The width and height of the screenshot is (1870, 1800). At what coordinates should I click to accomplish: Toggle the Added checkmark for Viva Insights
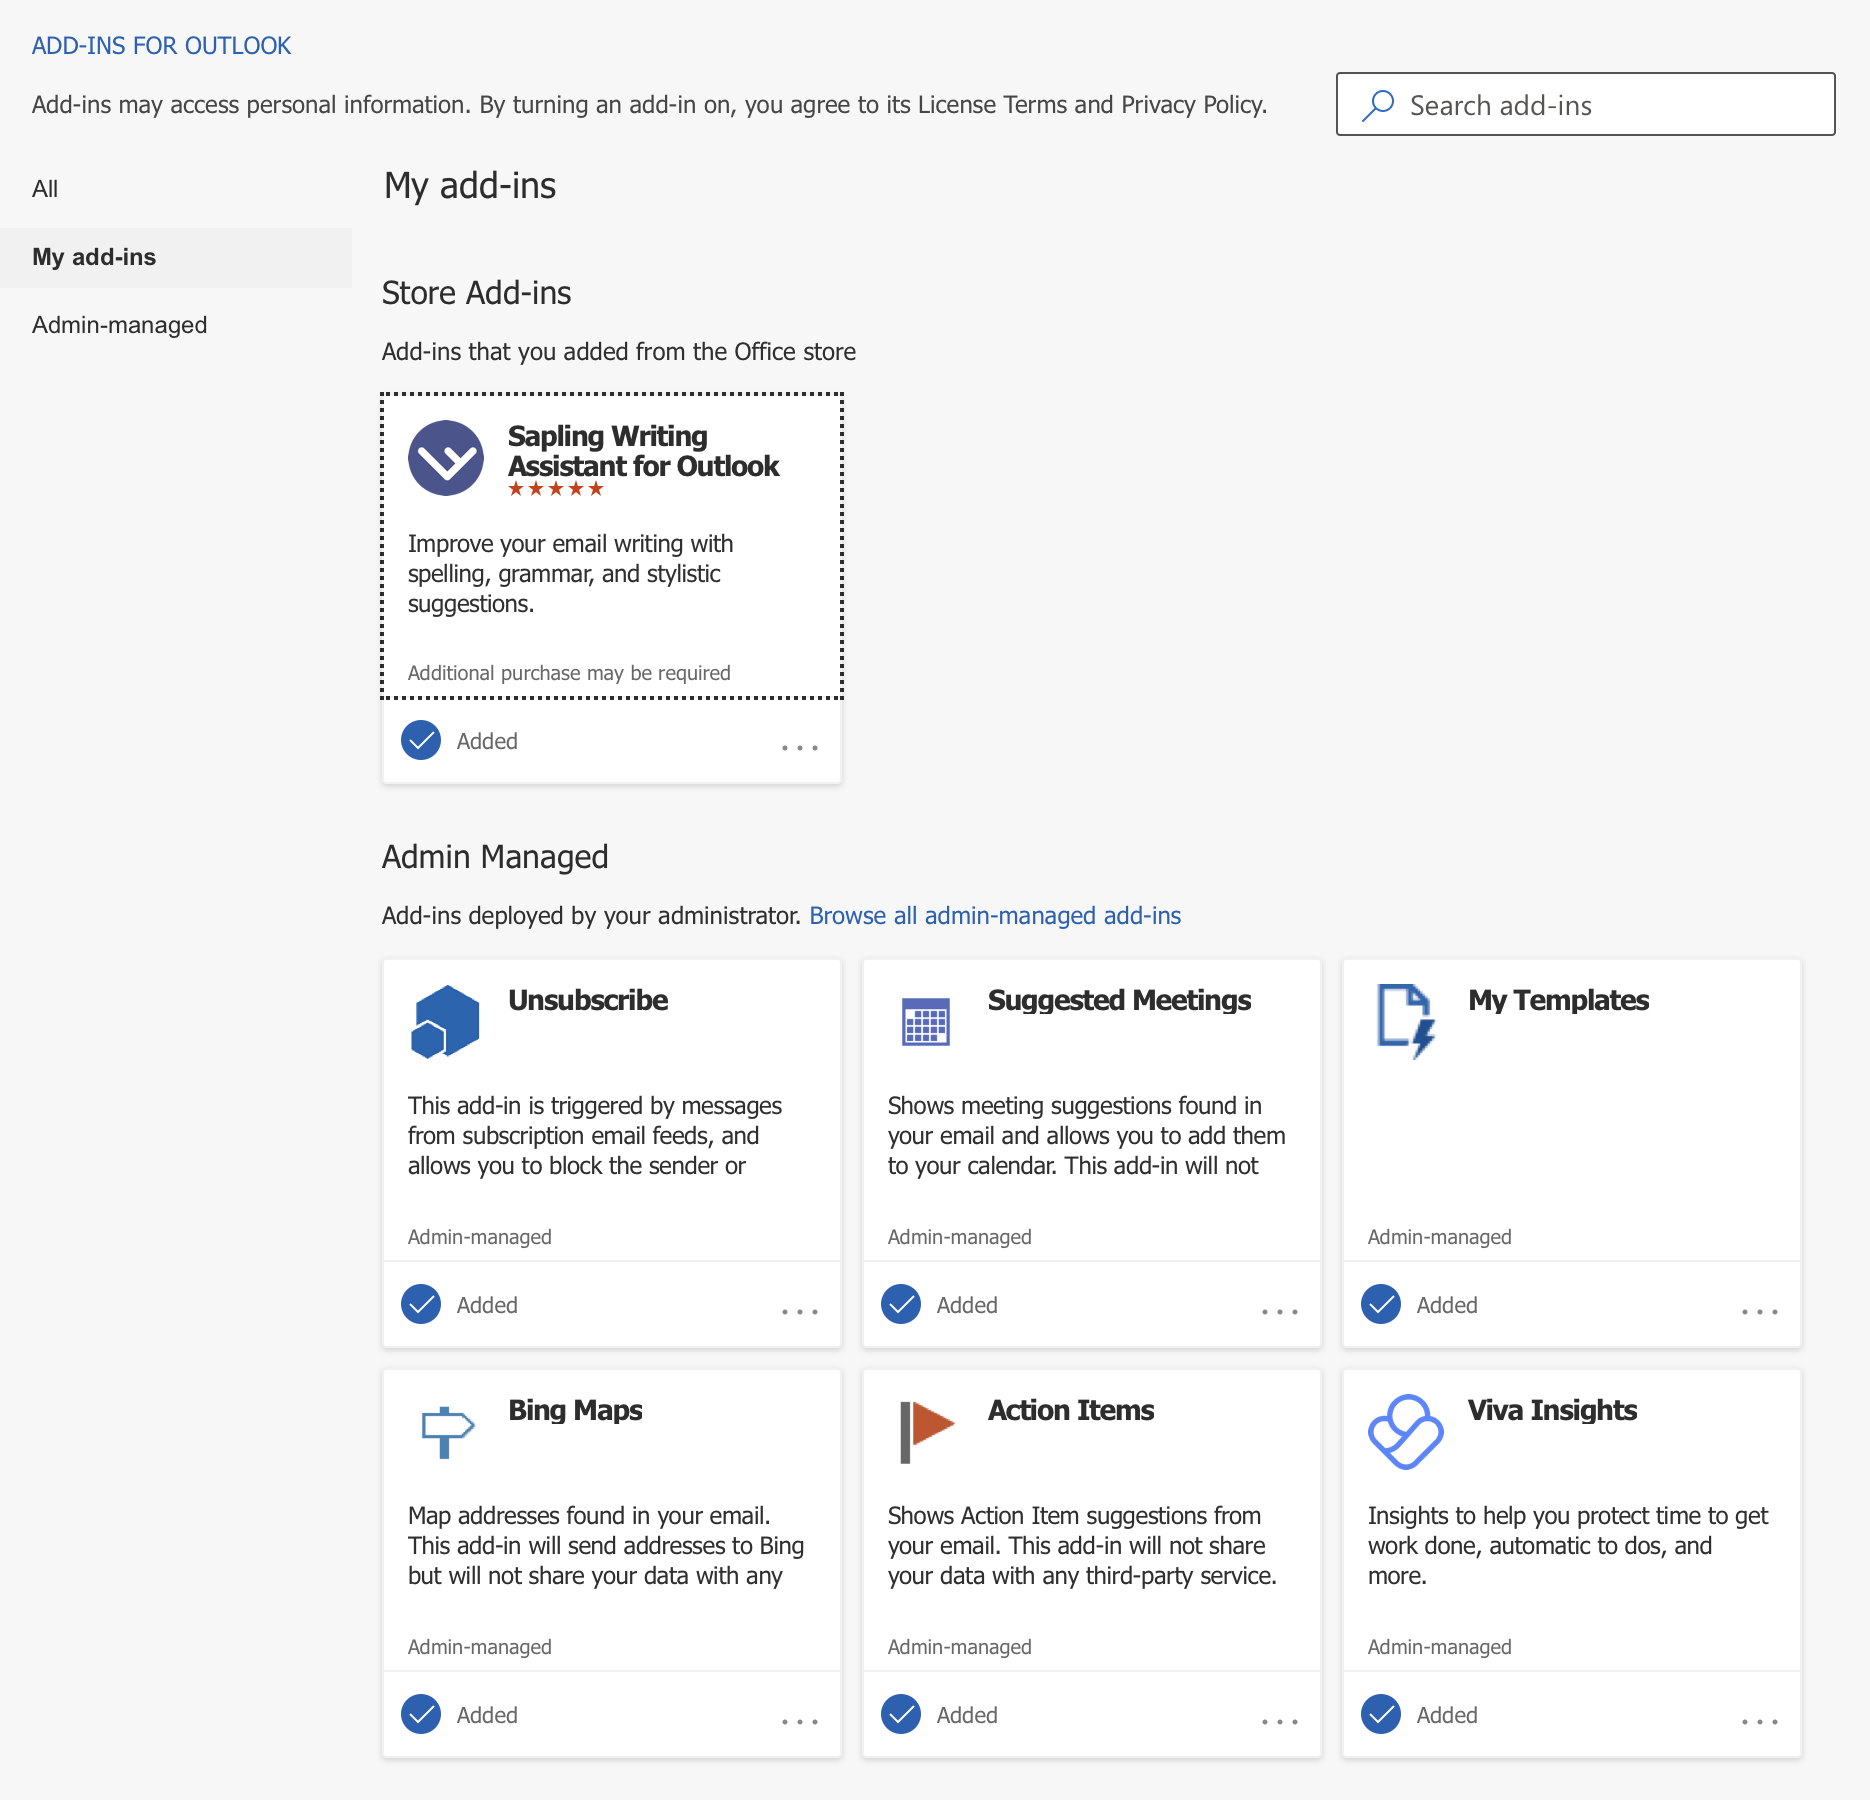[1381, 1714]
